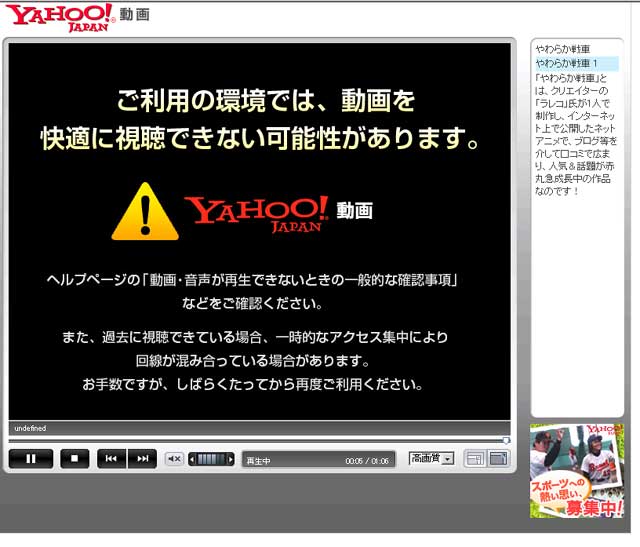
Task: Skip to the next track
Action: coord(142,459)
